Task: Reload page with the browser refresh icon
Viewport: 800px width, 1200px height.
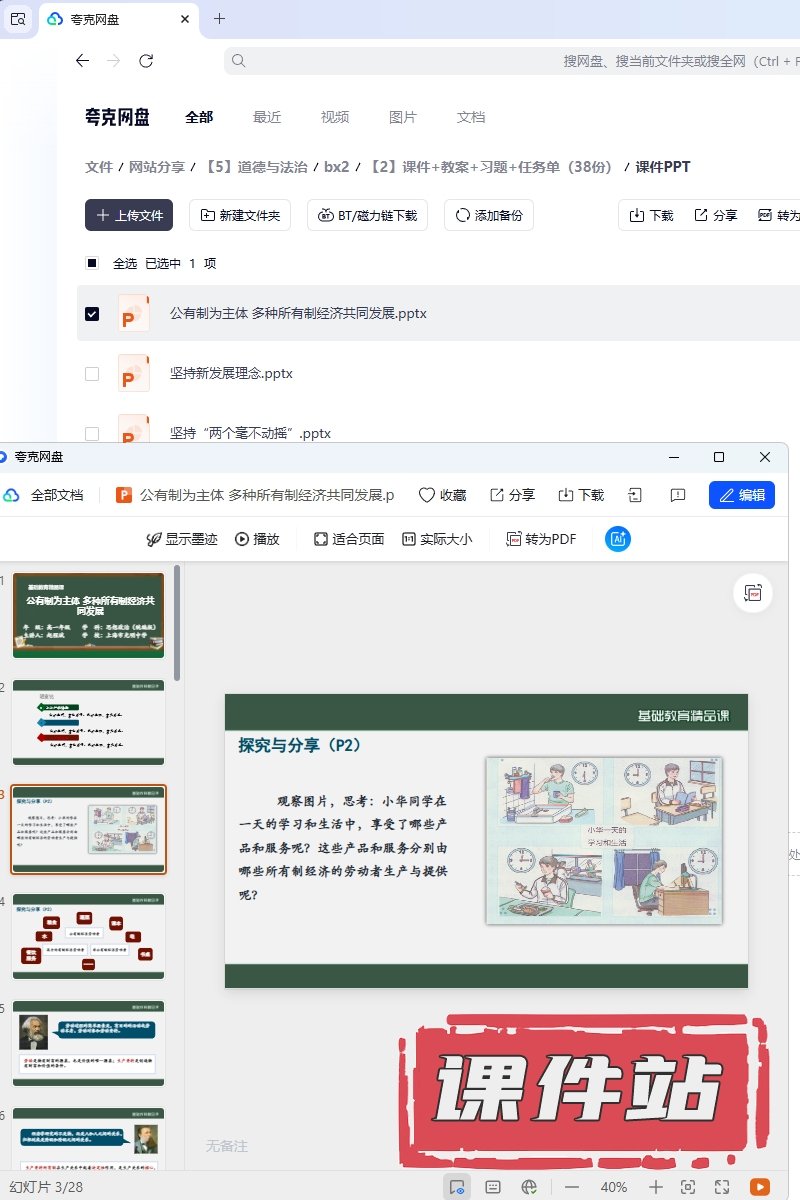Action: pos(146,61)
